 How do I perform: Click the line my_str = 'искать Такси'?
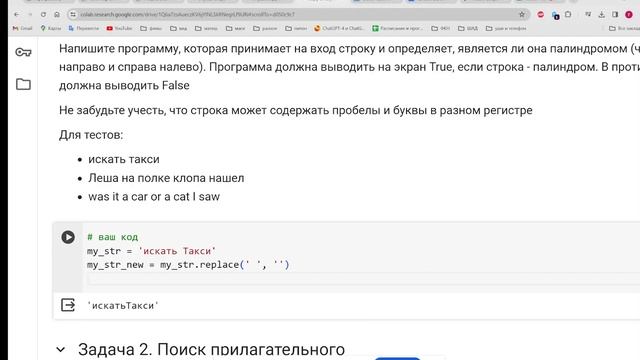tap(151, 251)
